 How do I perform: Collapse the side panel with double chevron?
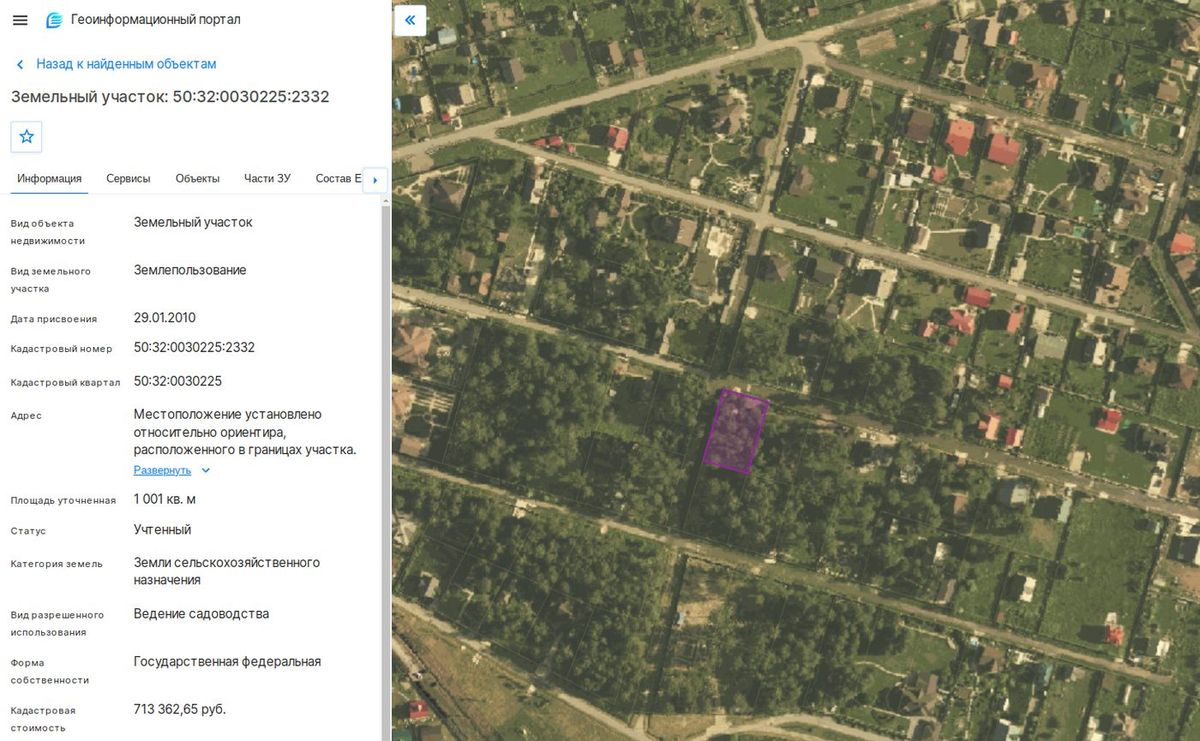[410, 20]
